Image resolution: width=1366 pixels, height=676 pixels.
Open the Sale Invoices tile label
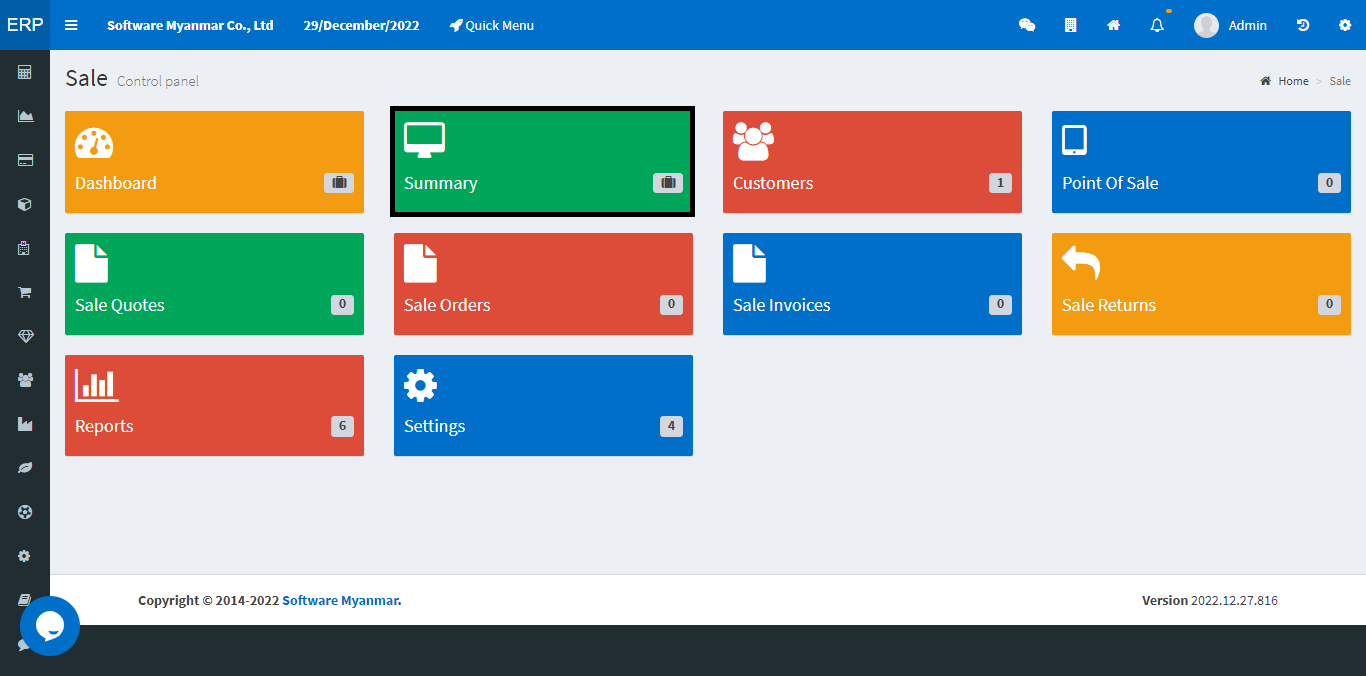click(x=782, y=305)
